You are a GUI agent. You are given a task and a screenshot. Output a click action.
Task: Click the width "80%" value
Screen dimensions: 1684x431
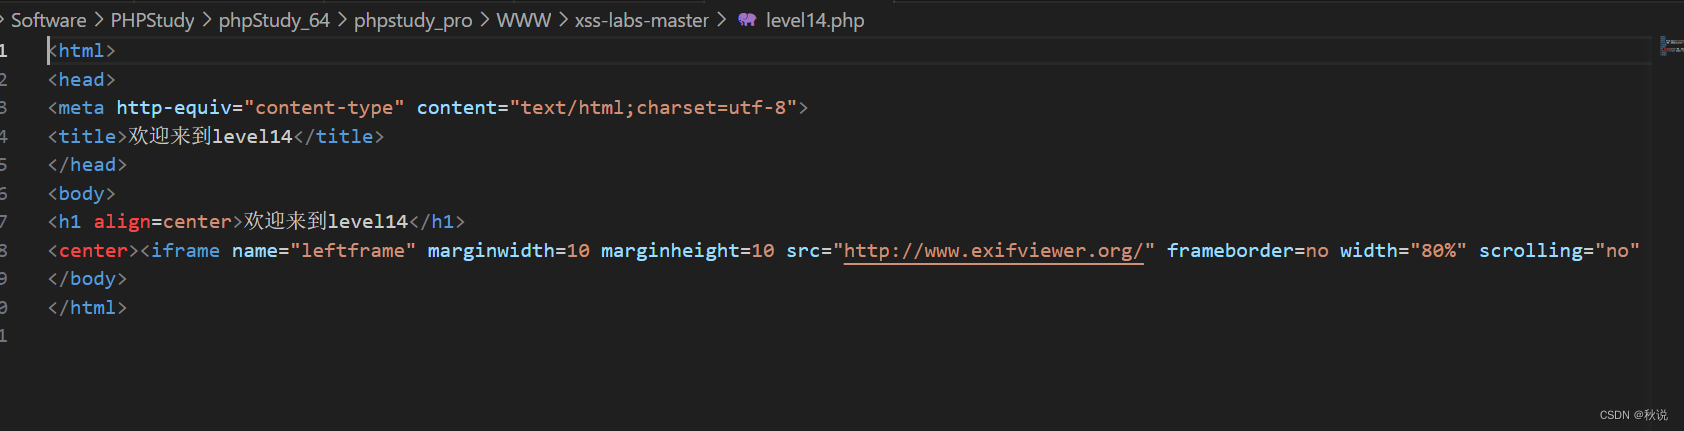click(x=1438, y=251)
